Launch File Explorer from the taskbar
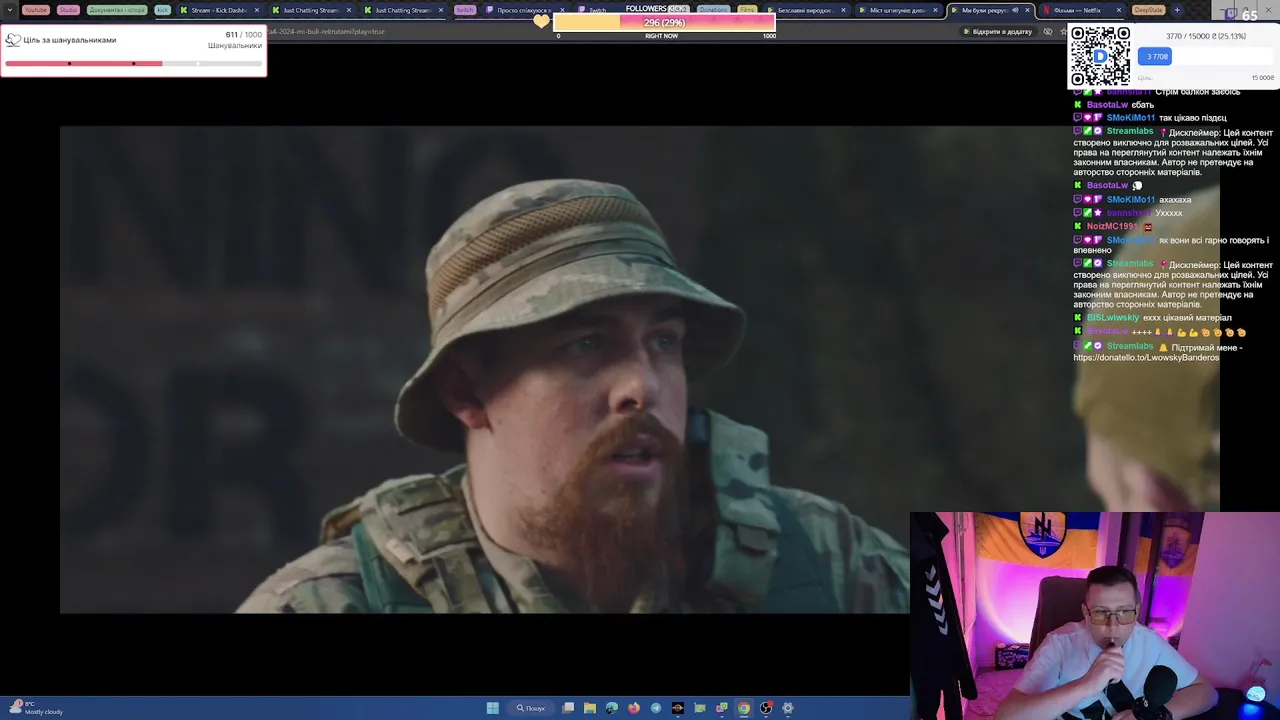 590,708
